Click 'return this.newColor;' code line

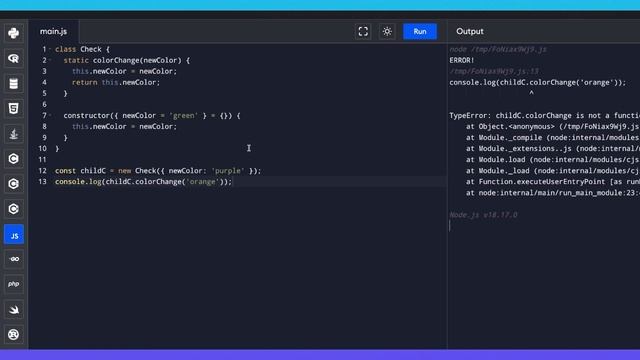[x=116, y=82]
